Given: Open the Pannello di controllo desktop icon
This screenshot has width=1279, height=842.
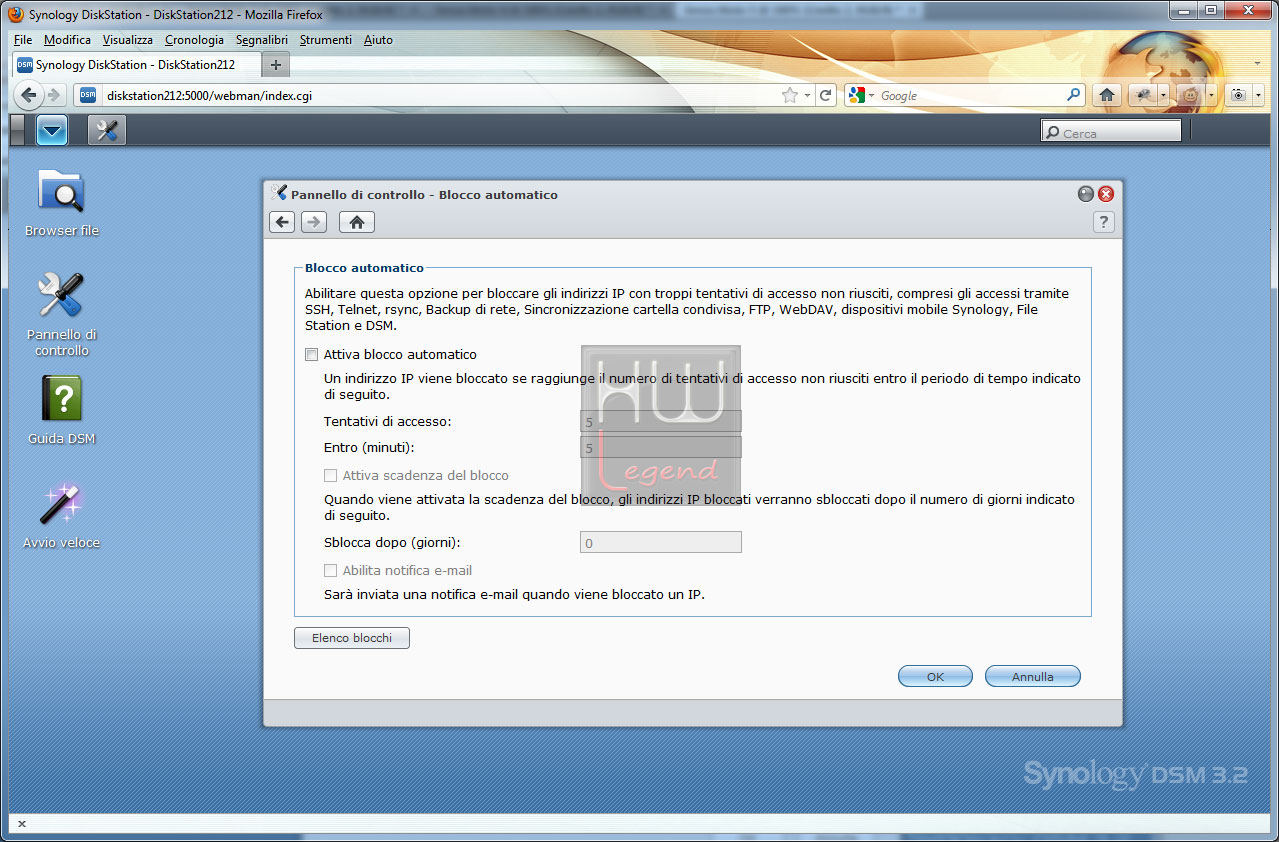Looking at the screenshot, I should [62, 315].
